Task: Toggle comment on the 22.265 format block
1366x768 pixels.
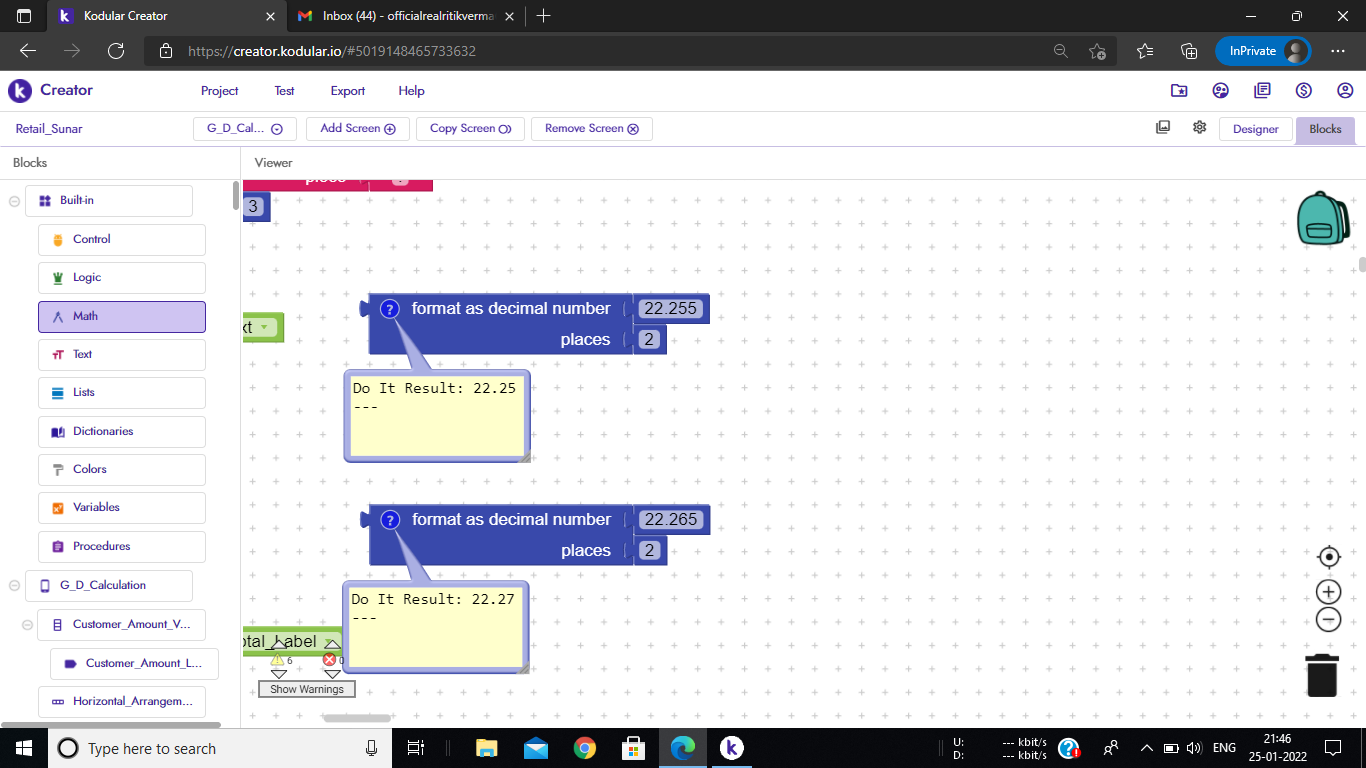Action: pyautogui.click(x=390, y=520)
